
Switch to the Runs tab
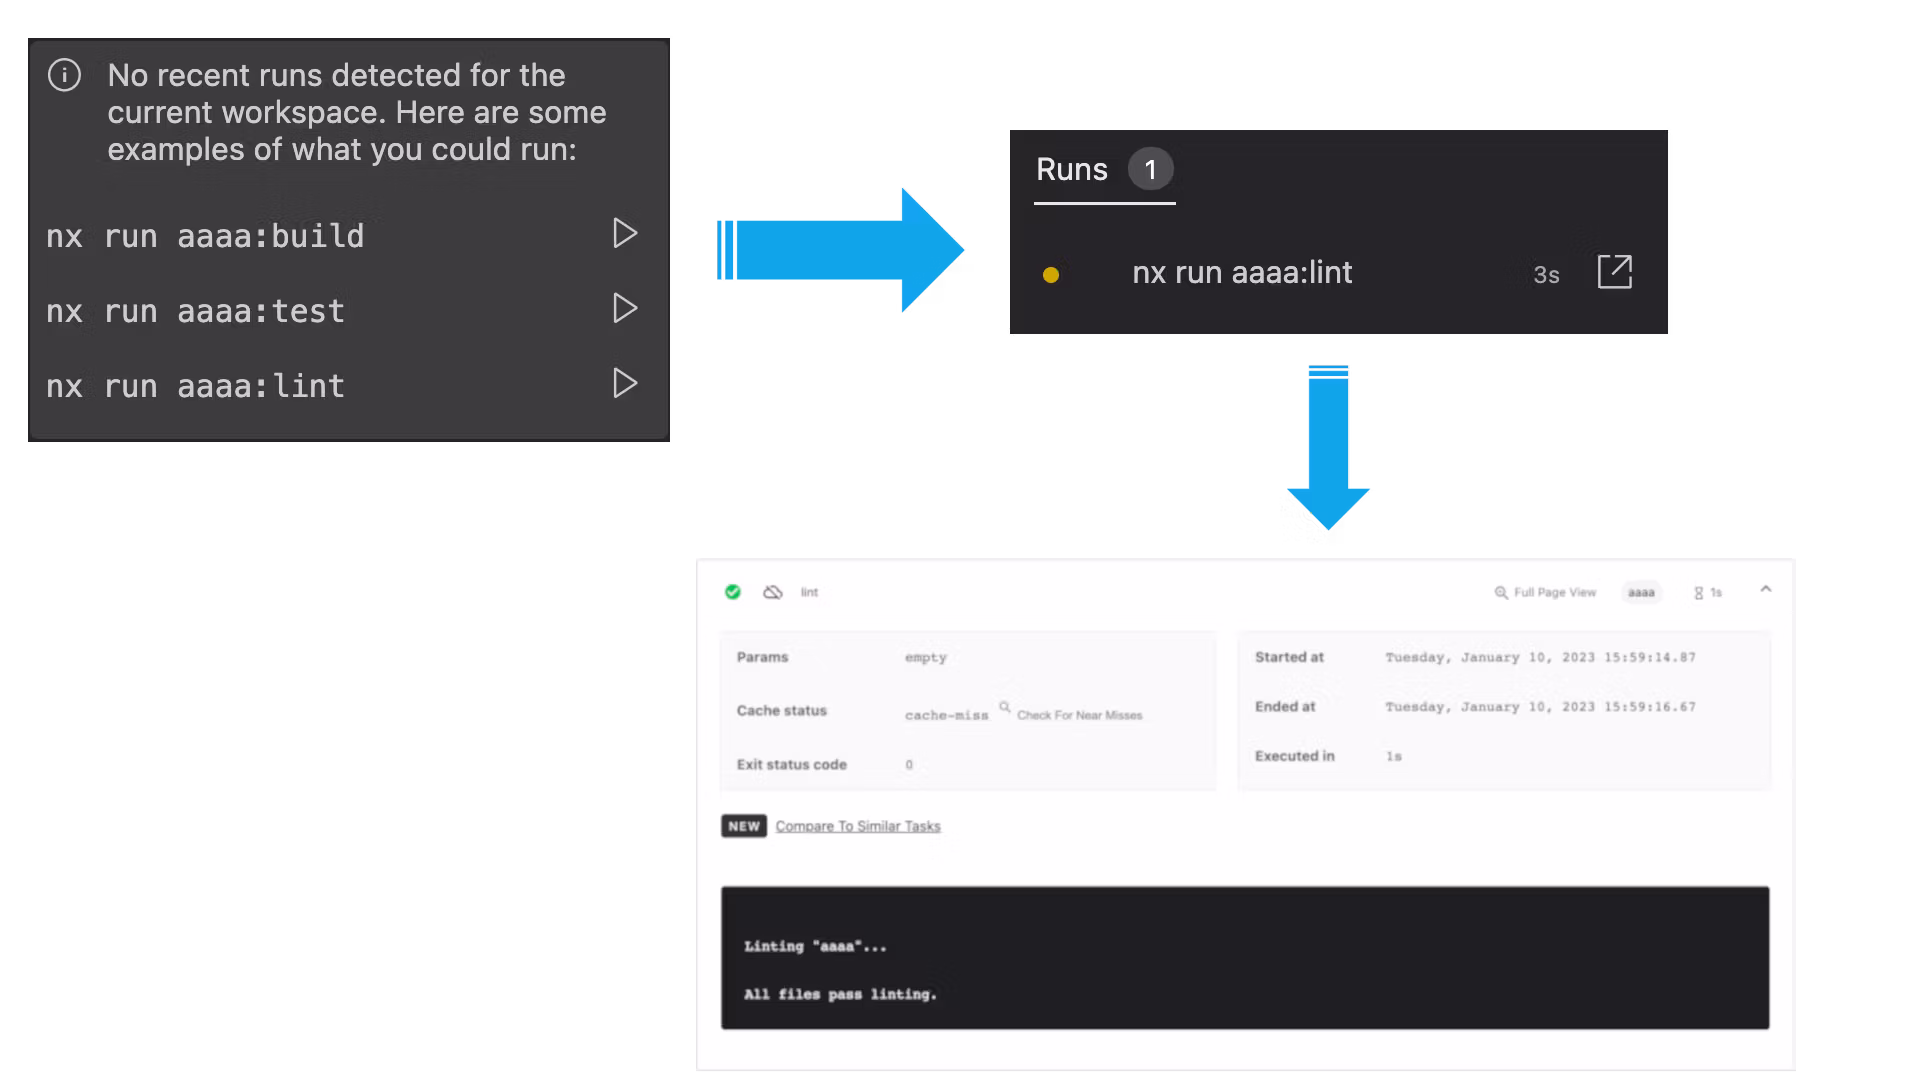click(1072, 170)
